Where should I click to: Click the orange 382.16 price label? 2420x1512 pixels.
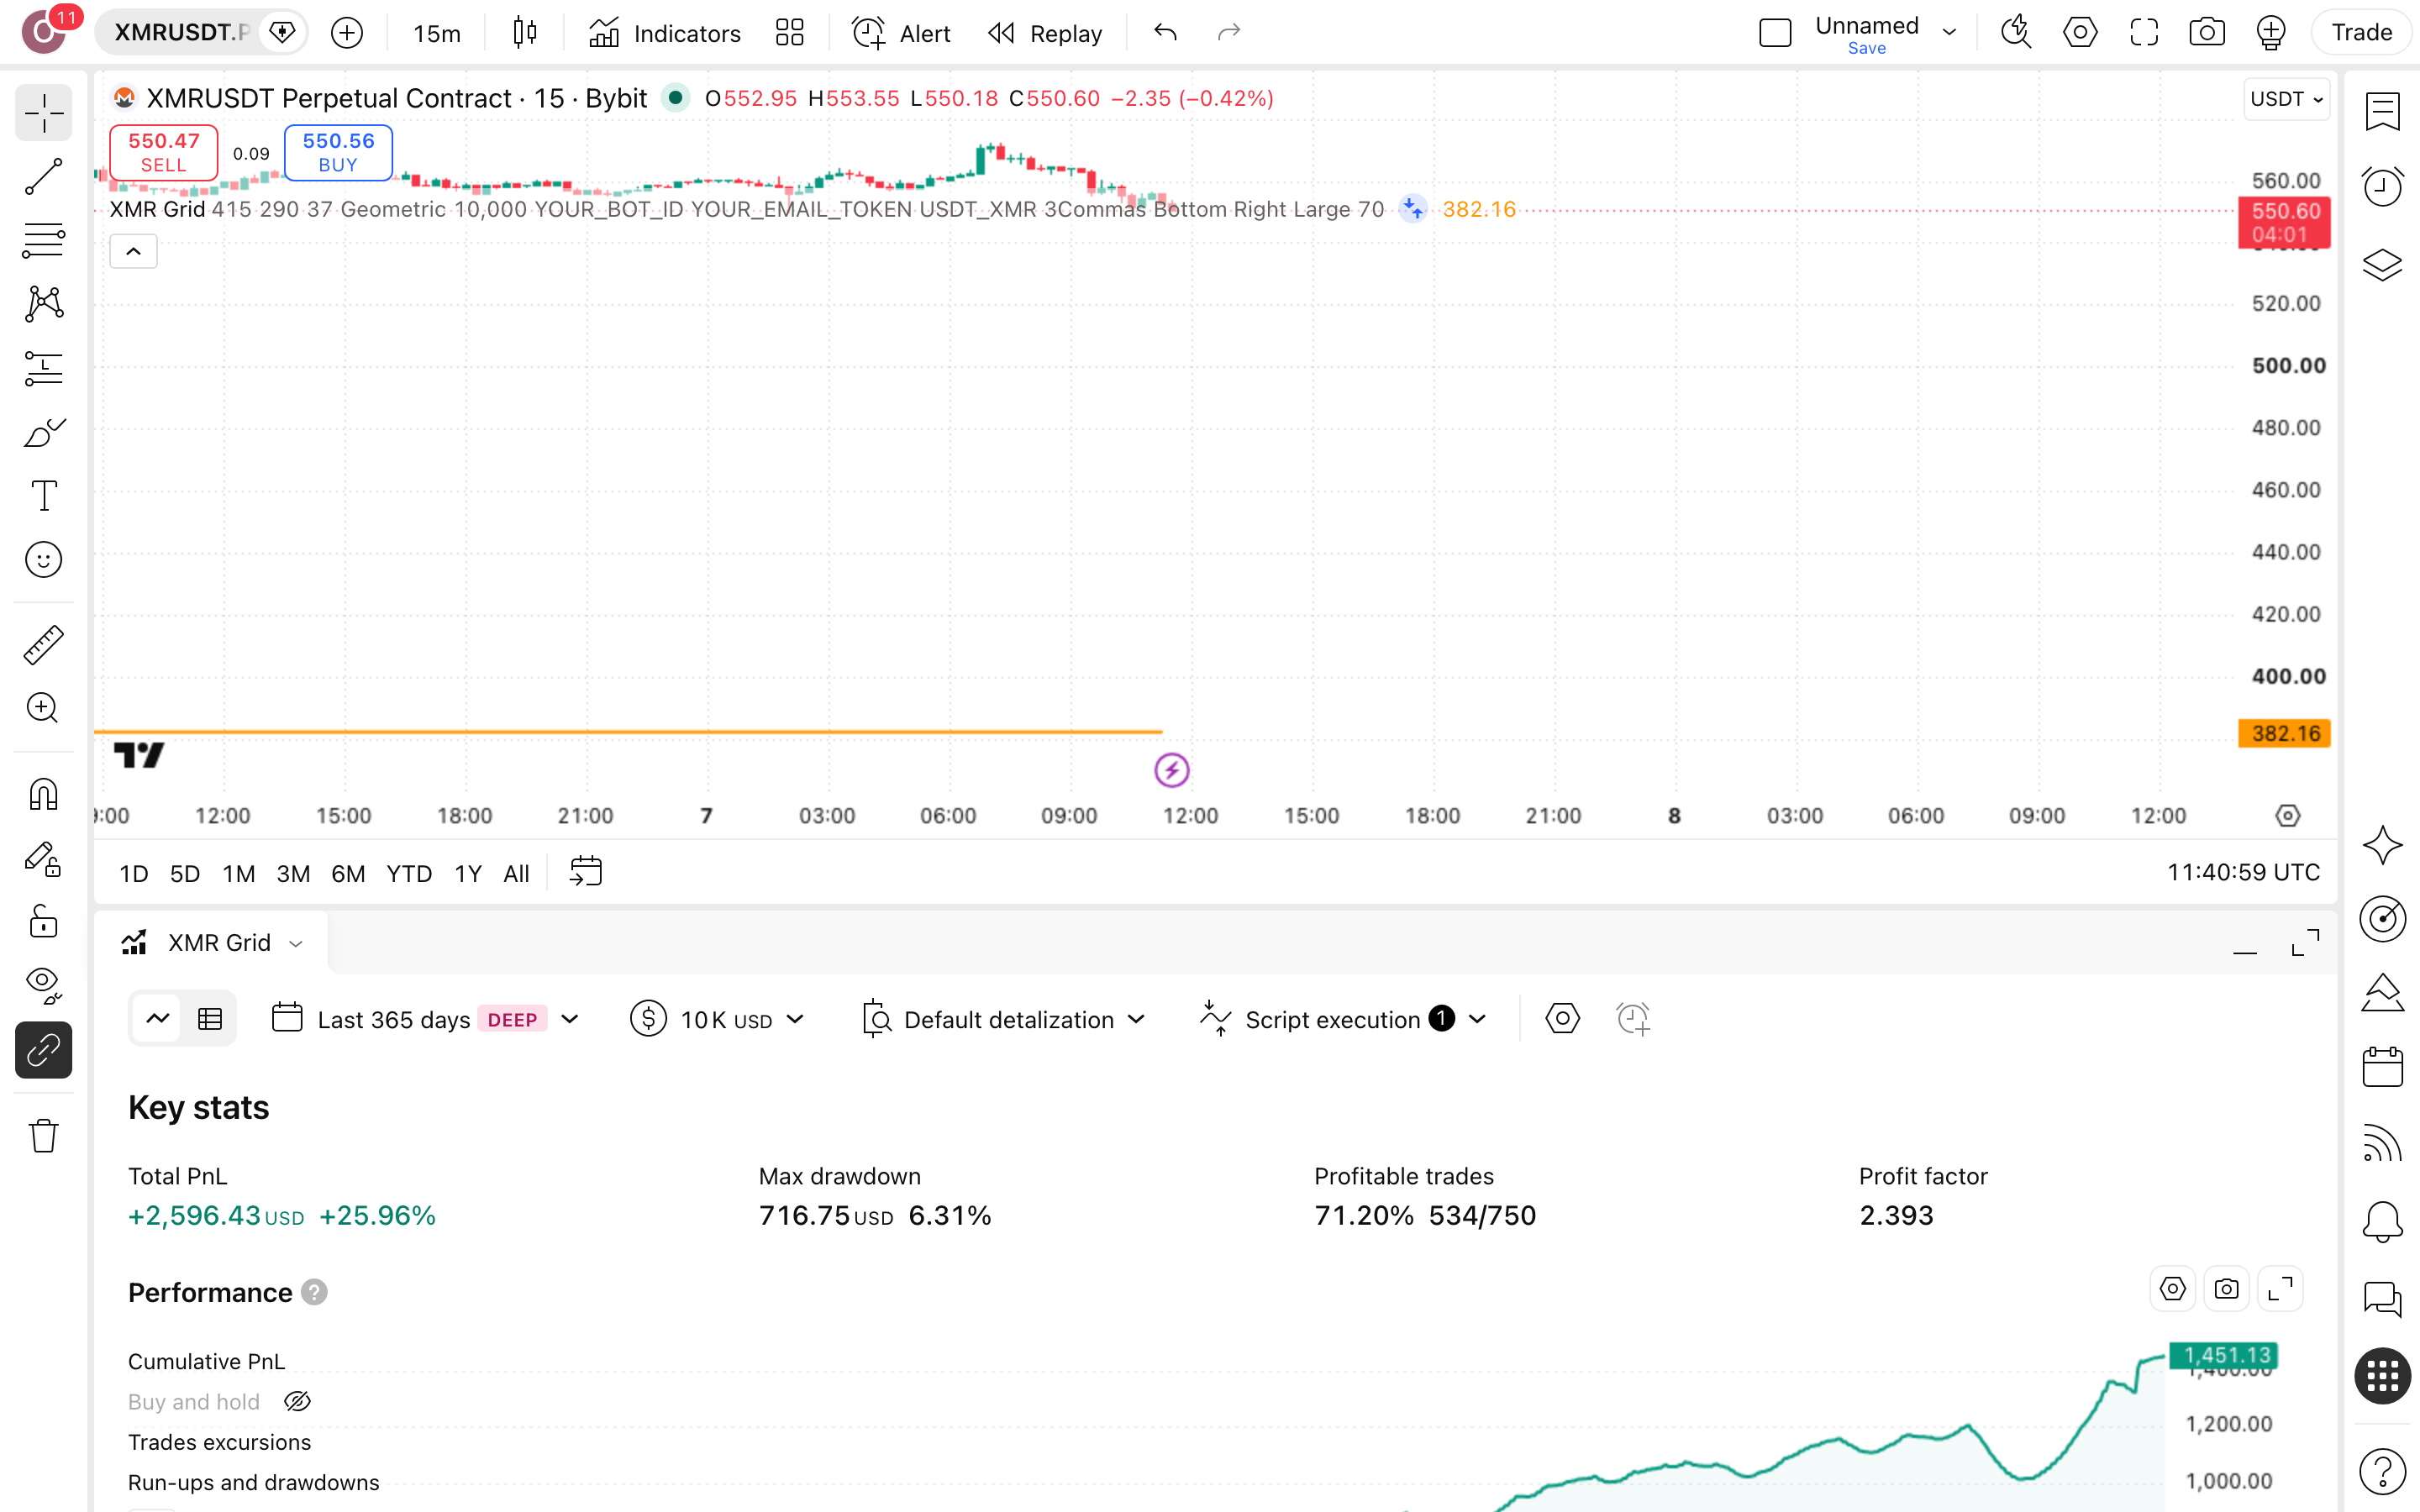(x=2284, y=733)
